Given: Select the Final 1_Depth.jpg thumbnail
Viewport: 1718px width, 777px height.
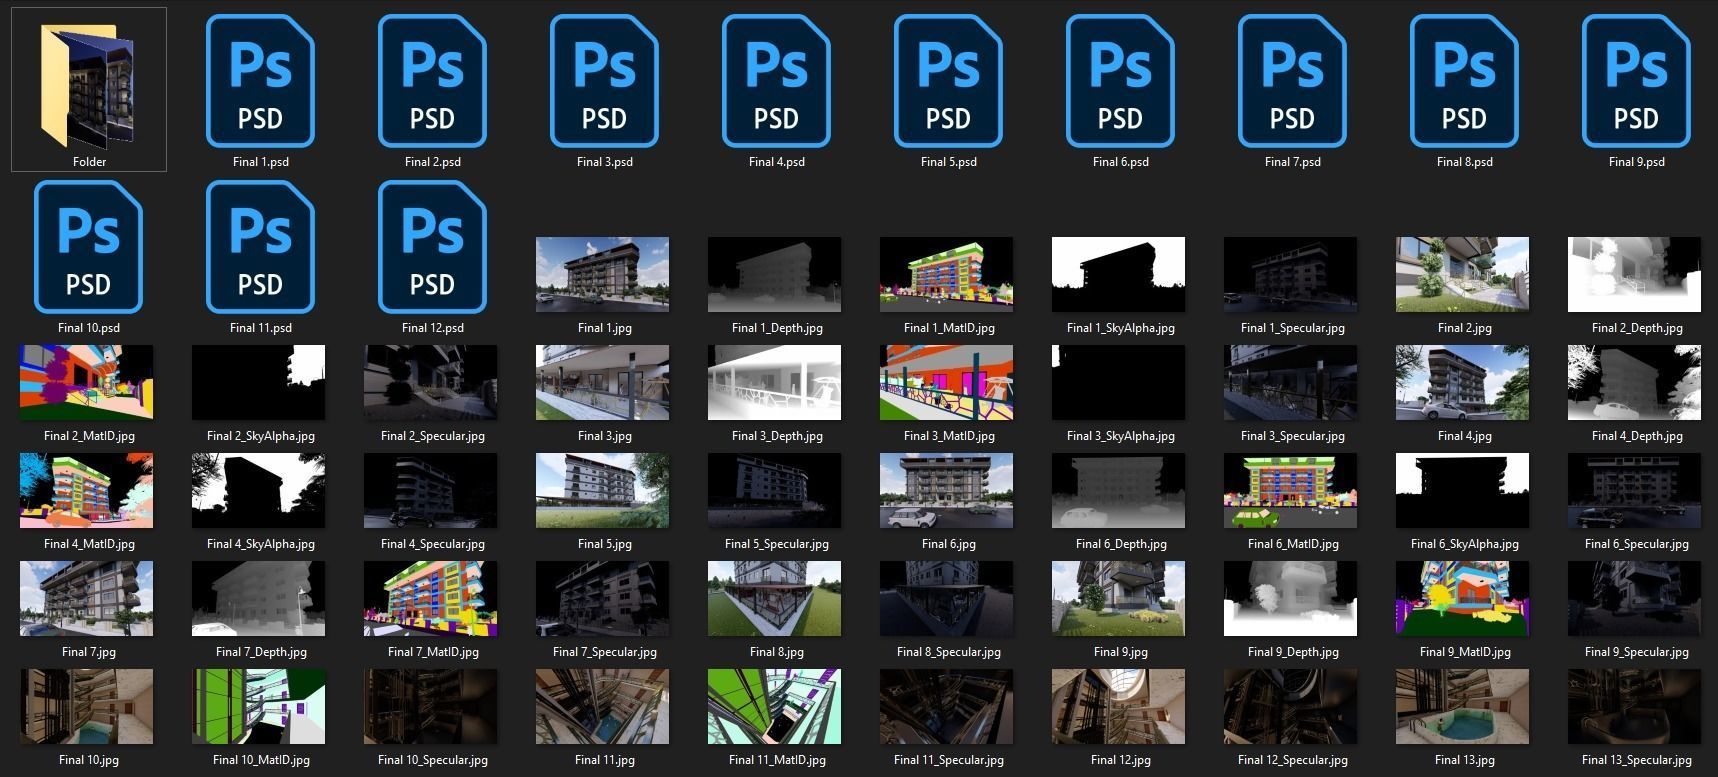Looking at the screenshot, I should click(x=775, y=275).
